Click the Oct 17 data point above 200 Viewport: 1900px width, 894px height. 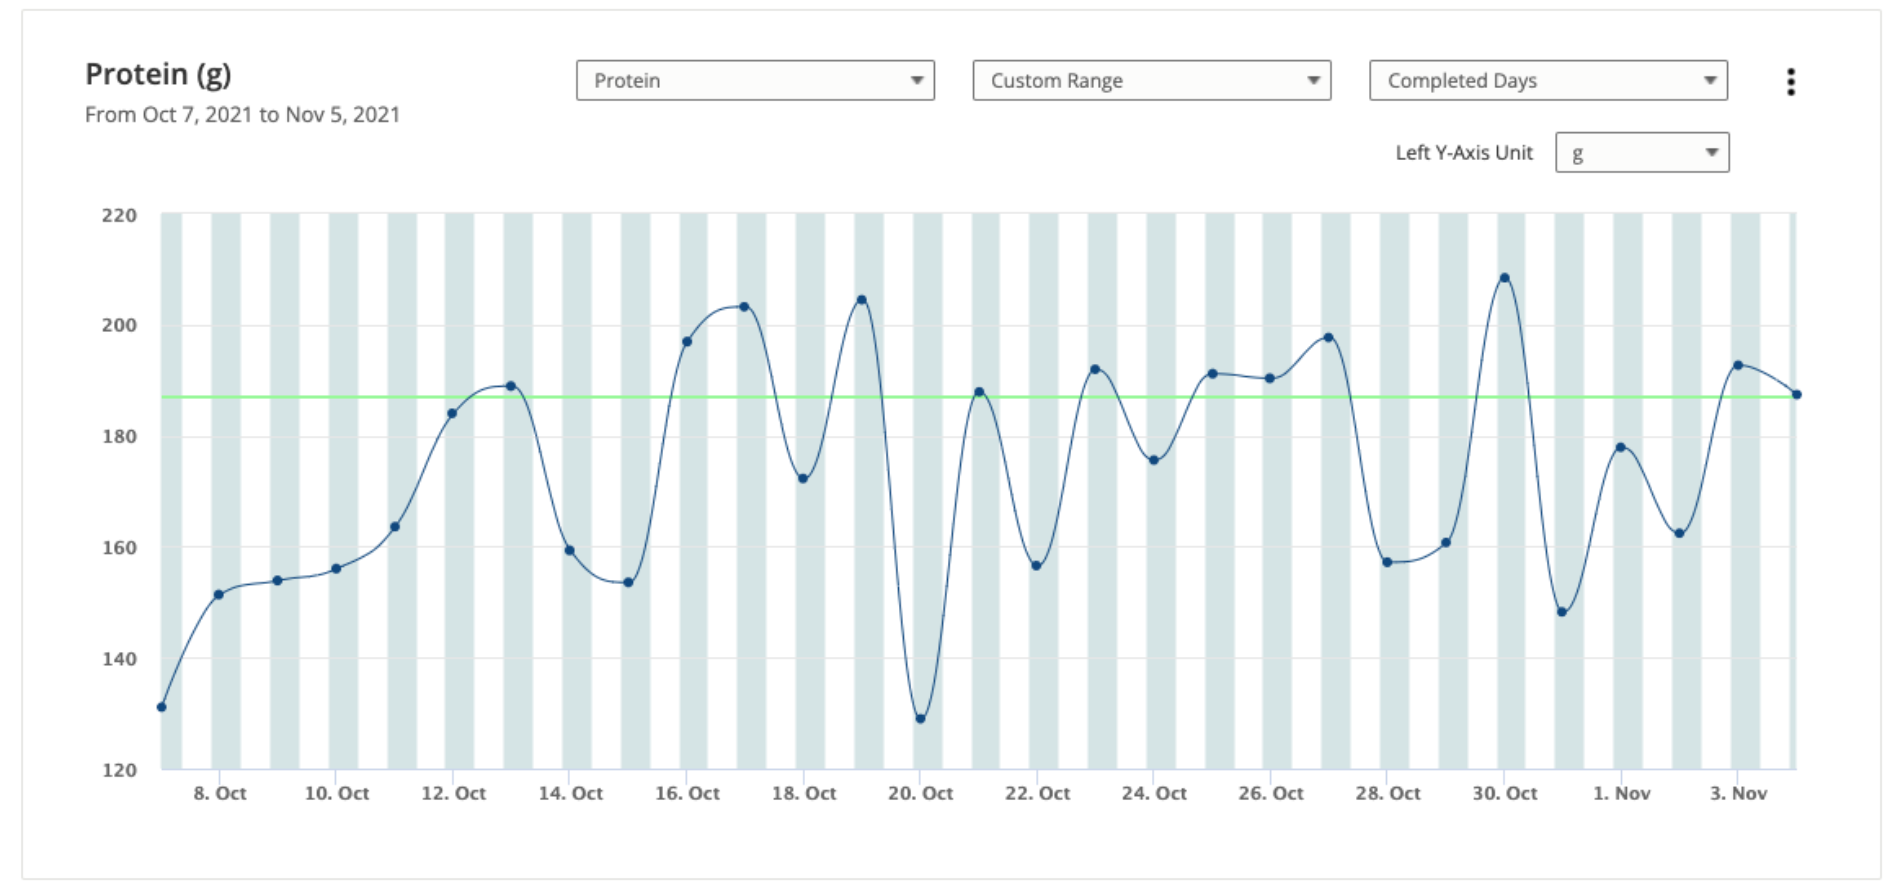click(744, 307)
